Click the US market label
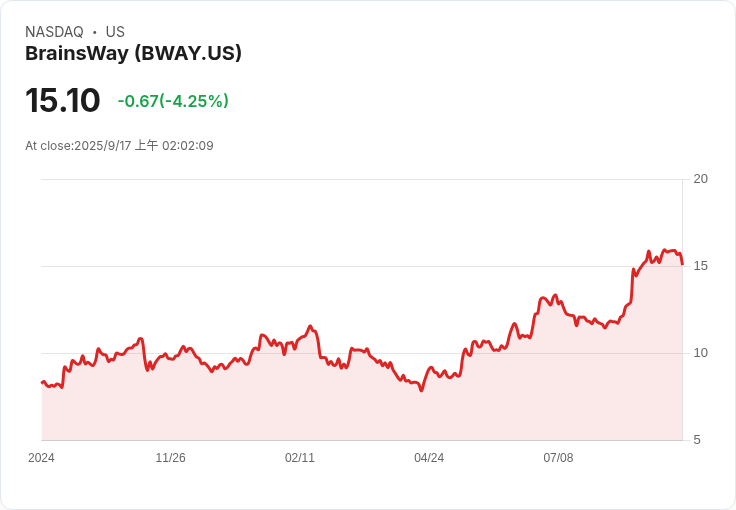736x510 pixels. point(115,32)
